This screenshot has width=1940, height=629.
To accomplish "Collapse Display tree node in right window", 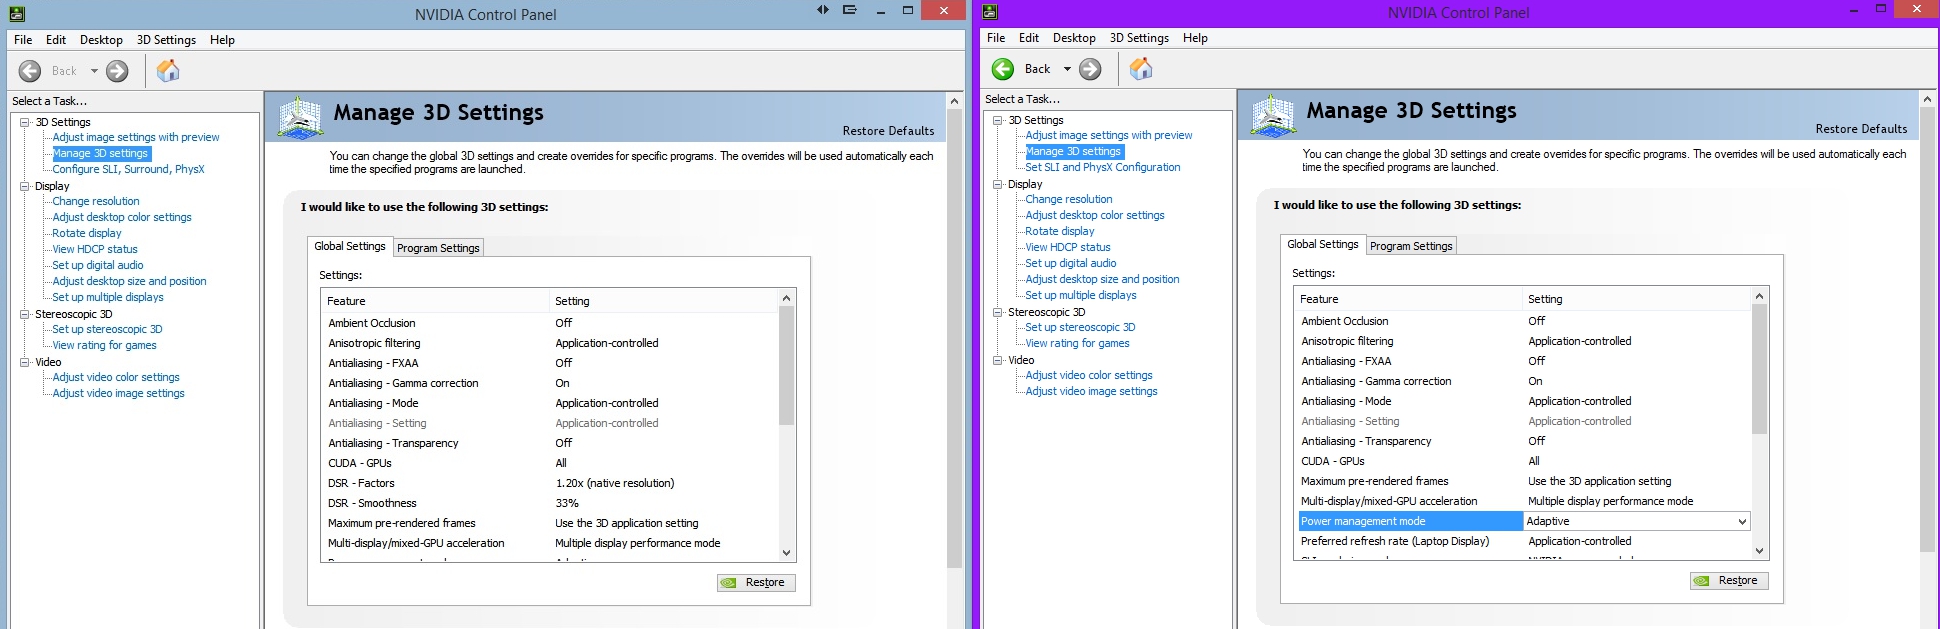I will [x=998, y=184].
